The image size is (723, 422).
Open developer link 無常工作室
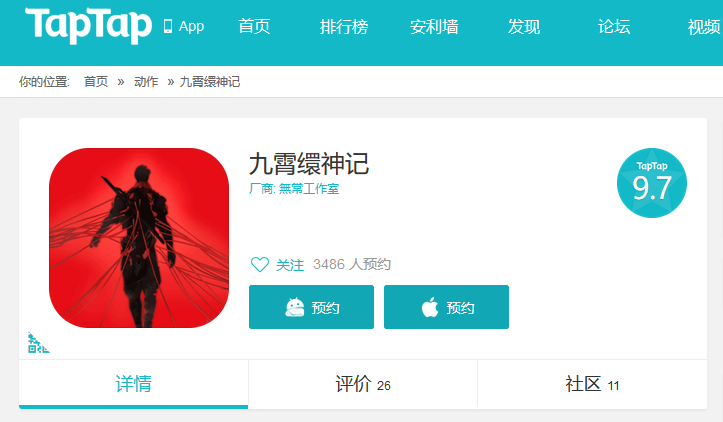(309, 189)
